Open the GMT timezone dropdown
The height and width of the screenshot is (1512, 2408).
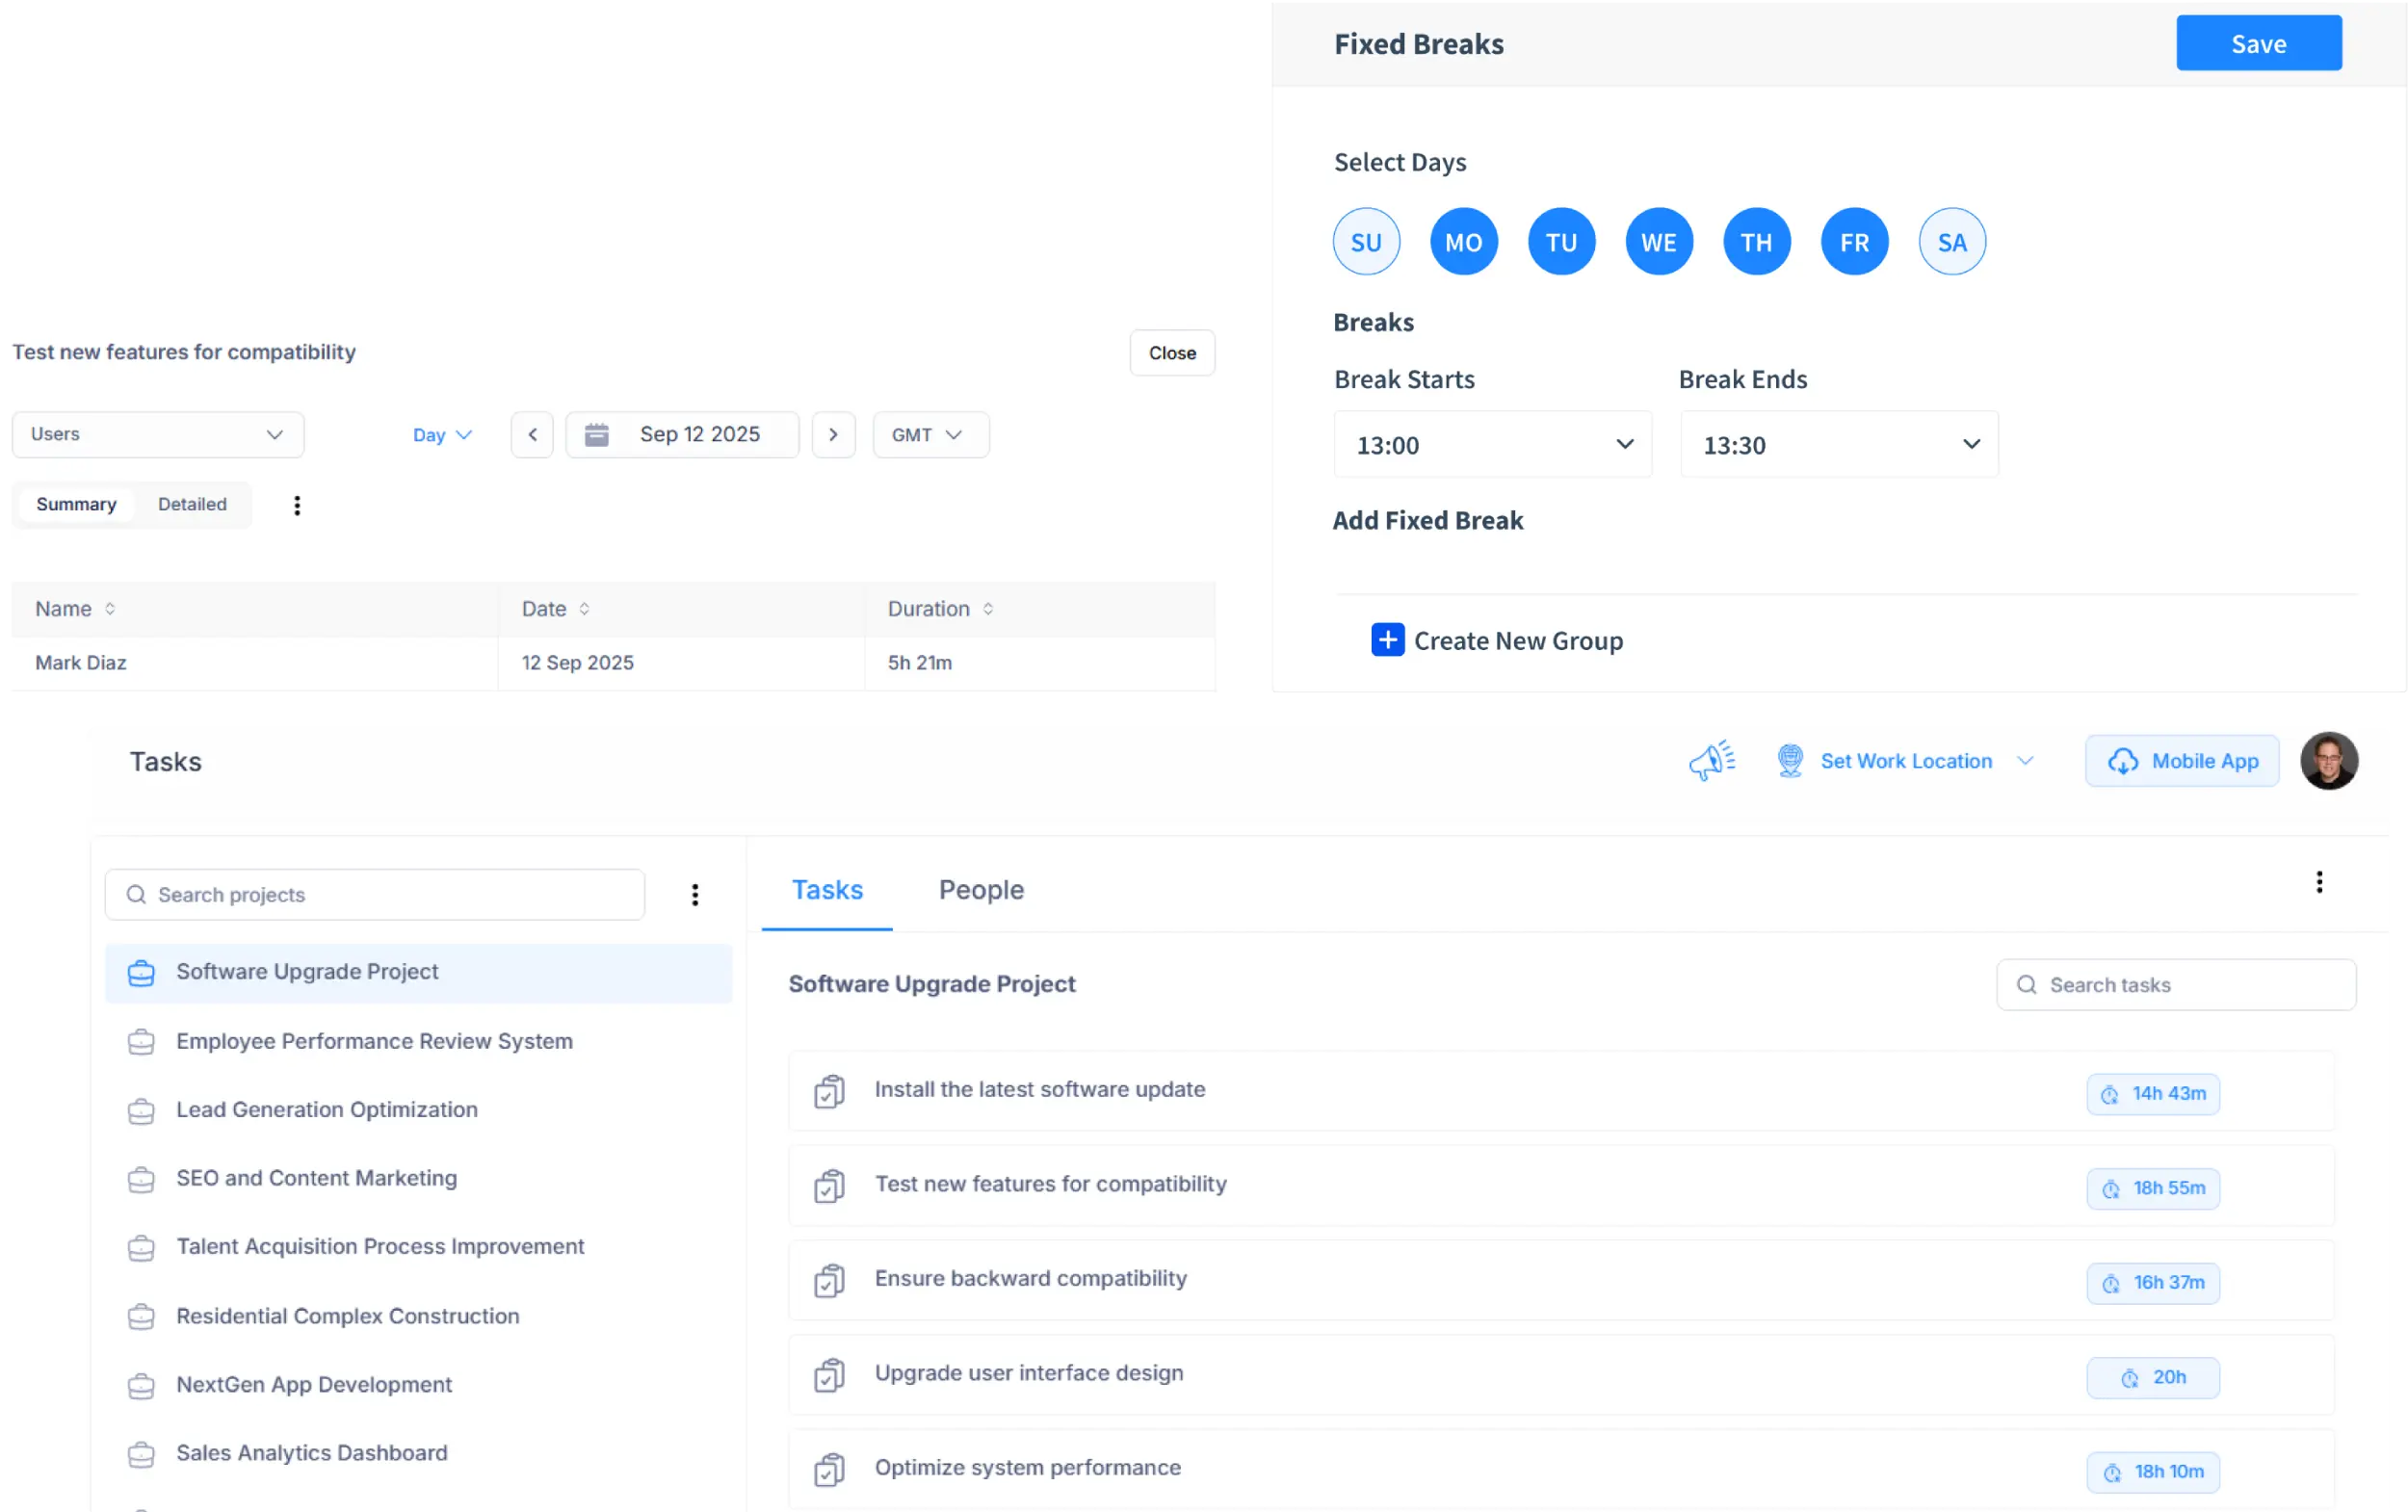[929, 434]
